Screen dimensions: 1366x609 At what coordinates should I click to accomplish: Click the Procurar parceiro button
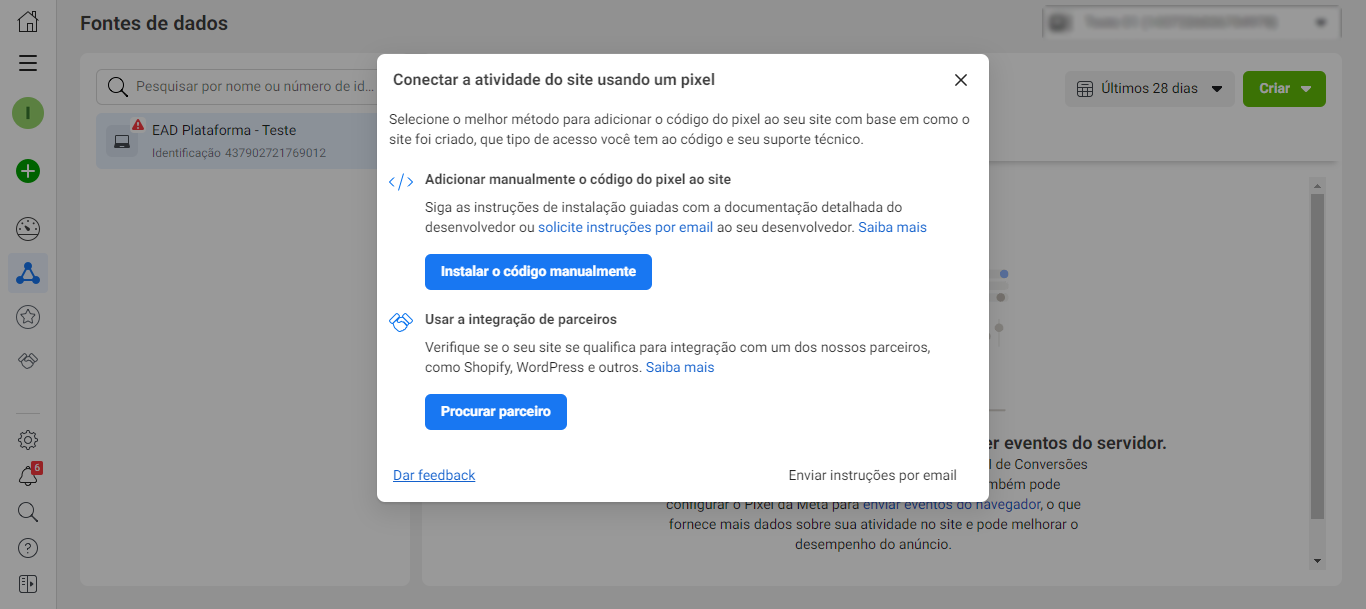tap(496, 412)
